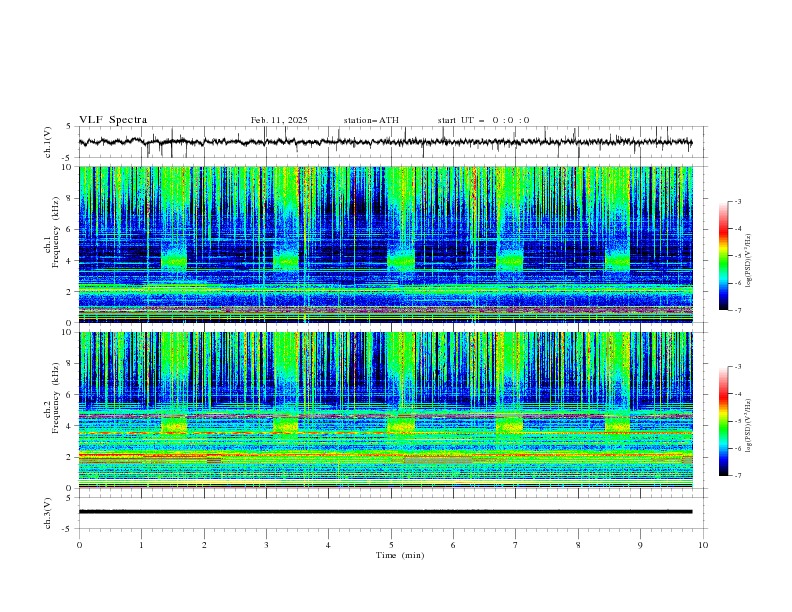The width and height of the screenshot is (792, 612).
Task: Click the "ch.1(V)" waveform axis label
Action: [48, 142]
